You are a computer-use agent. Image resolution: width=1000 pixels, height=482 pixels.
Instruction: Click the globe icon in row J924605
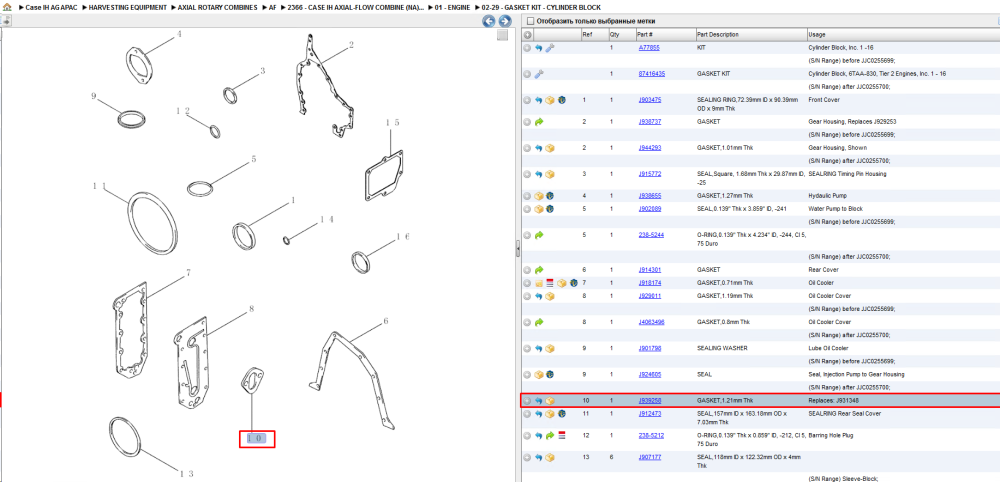pyautogui.click(x=550, y=375)
